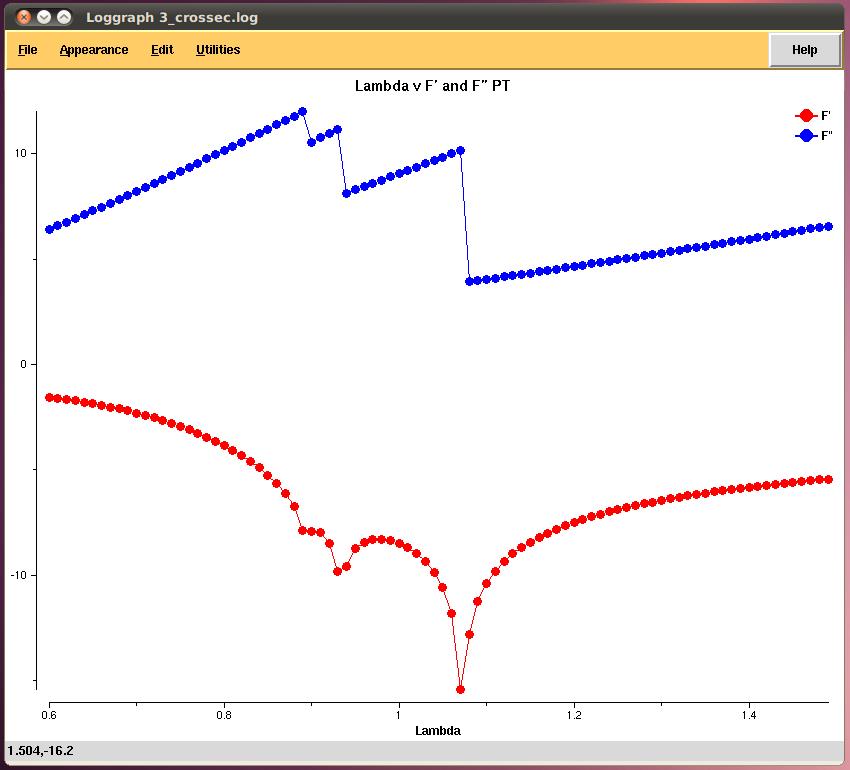The width and height of the screenshot is (850, 770).
Task: Click the x-axis label '0.8'
Action: 224,715
